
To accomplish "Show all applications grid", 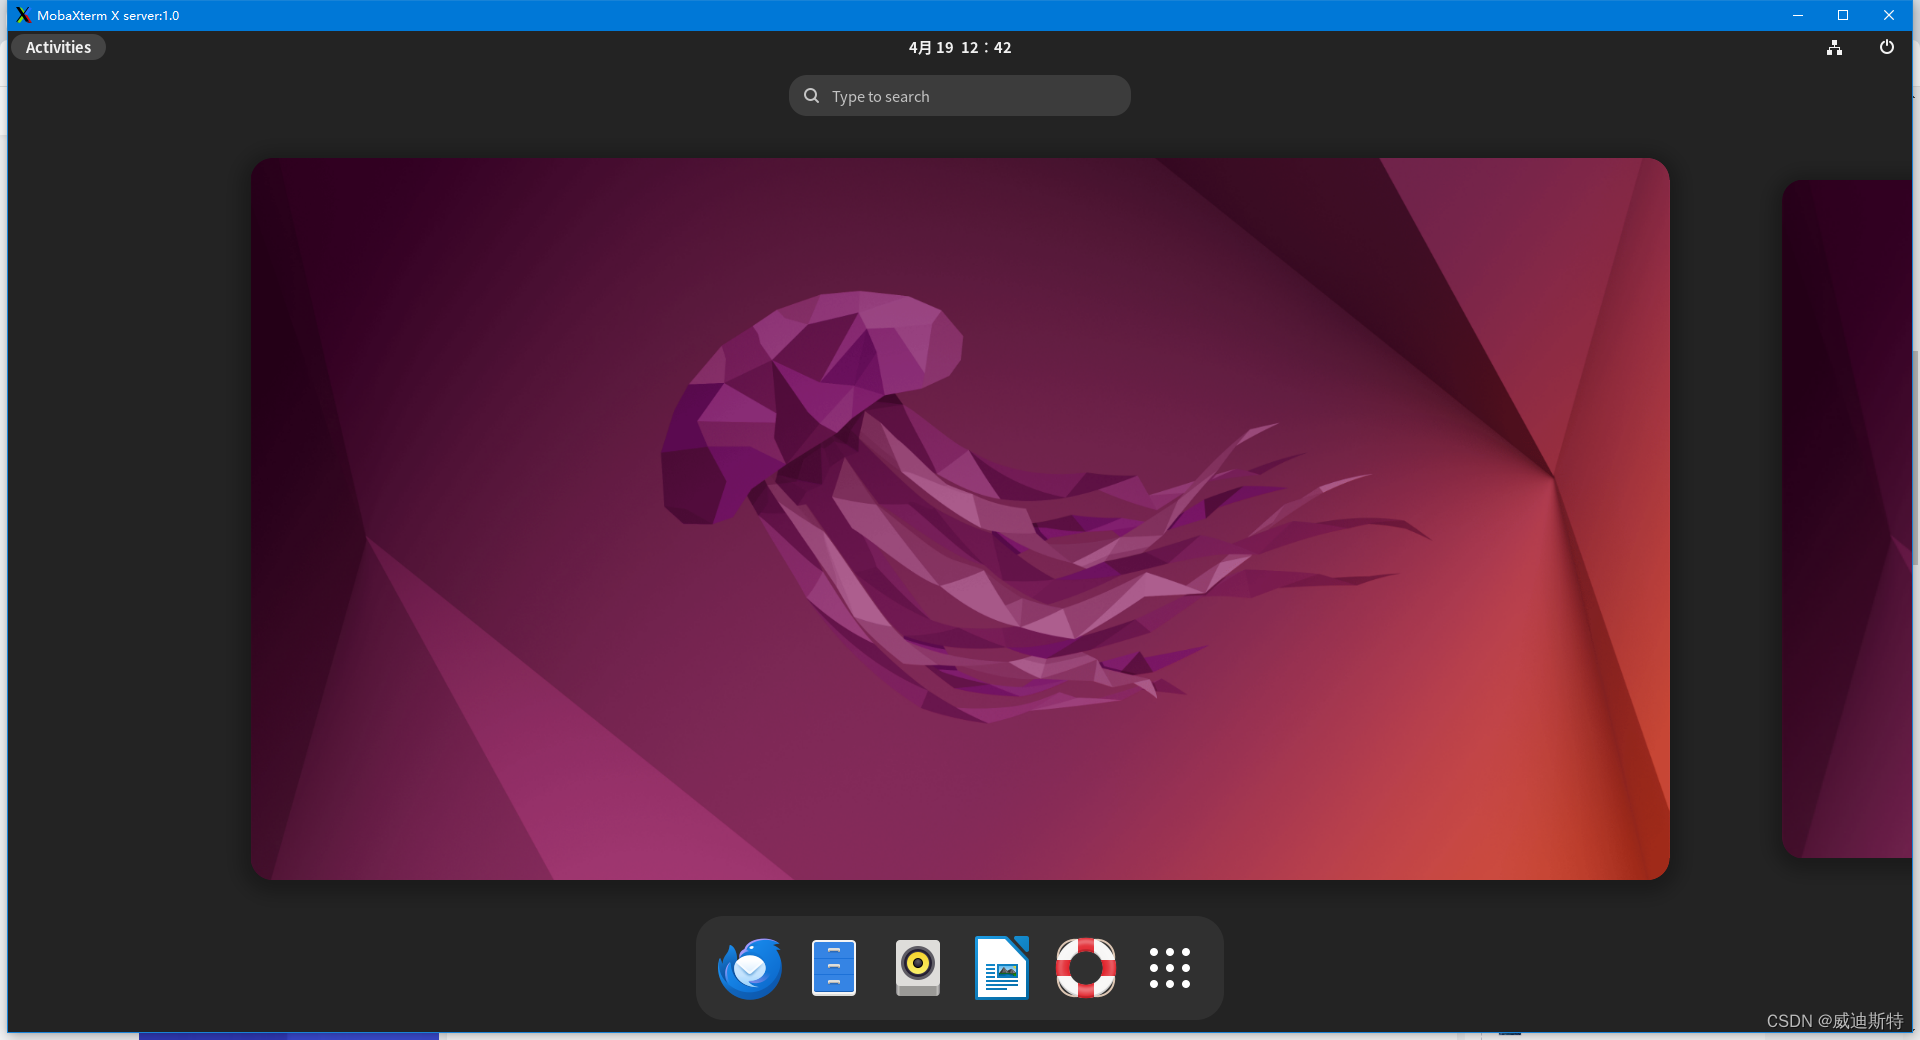I will [x=1170, y=968].
